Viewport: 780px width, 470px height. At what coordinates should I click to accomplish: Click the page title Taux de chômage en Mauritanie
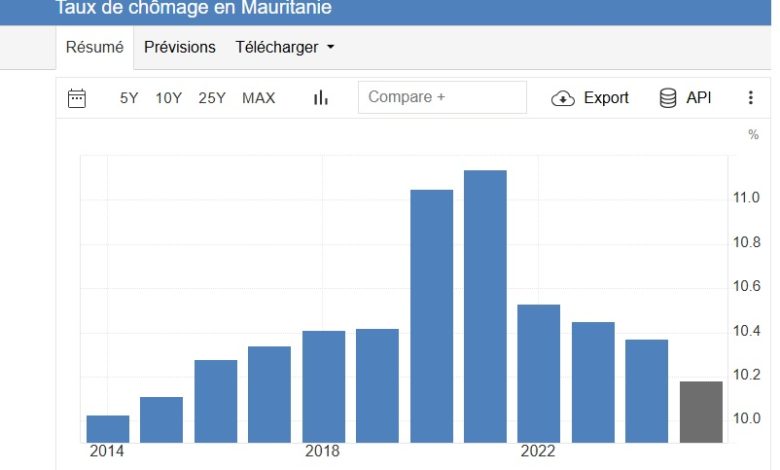(193, 9)
